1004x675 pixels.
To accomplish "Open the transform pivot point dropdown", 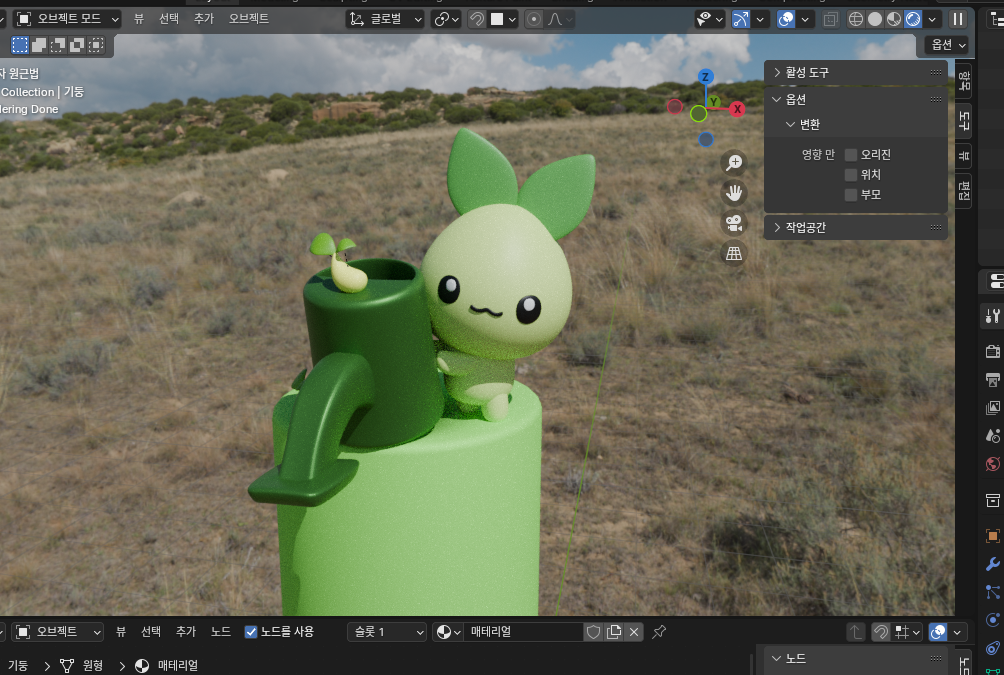I will (x=446, y=19).
